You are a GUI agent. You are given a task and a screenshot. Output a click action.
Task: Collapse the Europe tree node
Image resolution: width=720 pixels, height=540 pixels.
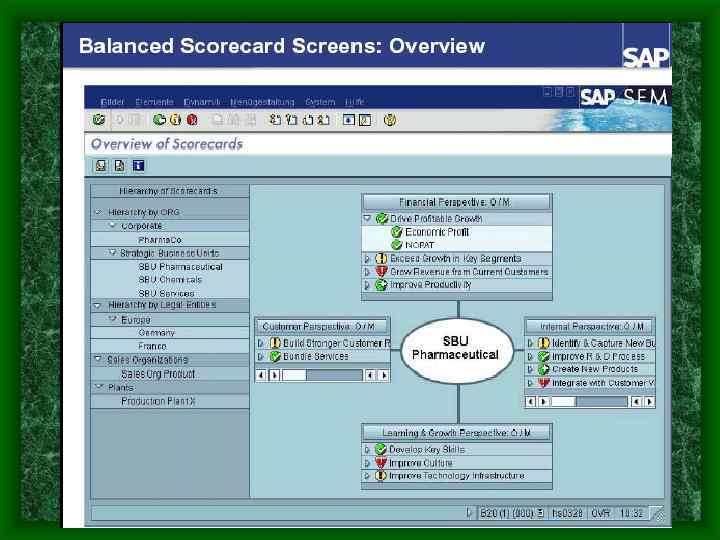point(112,319)
